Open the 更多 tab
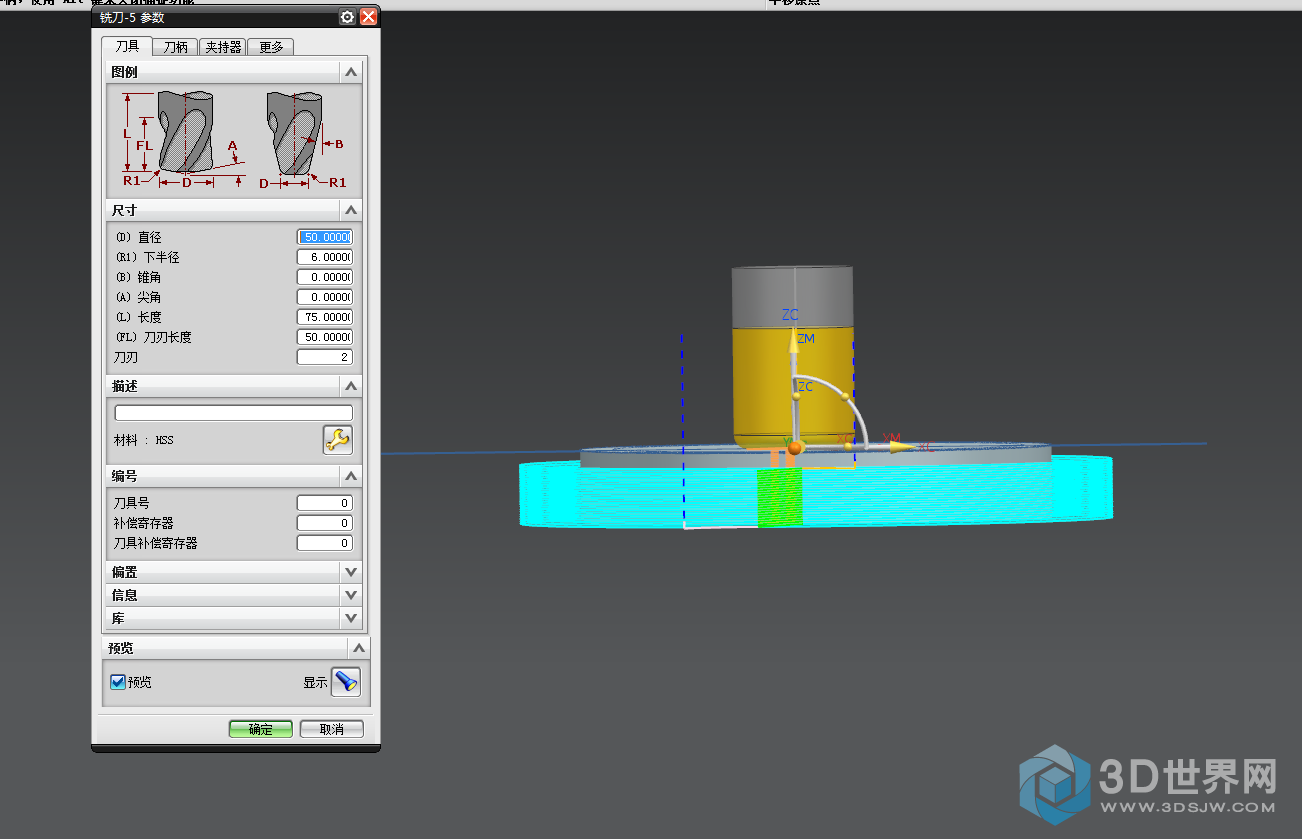1302x839 pixels. tap(270, 47)
